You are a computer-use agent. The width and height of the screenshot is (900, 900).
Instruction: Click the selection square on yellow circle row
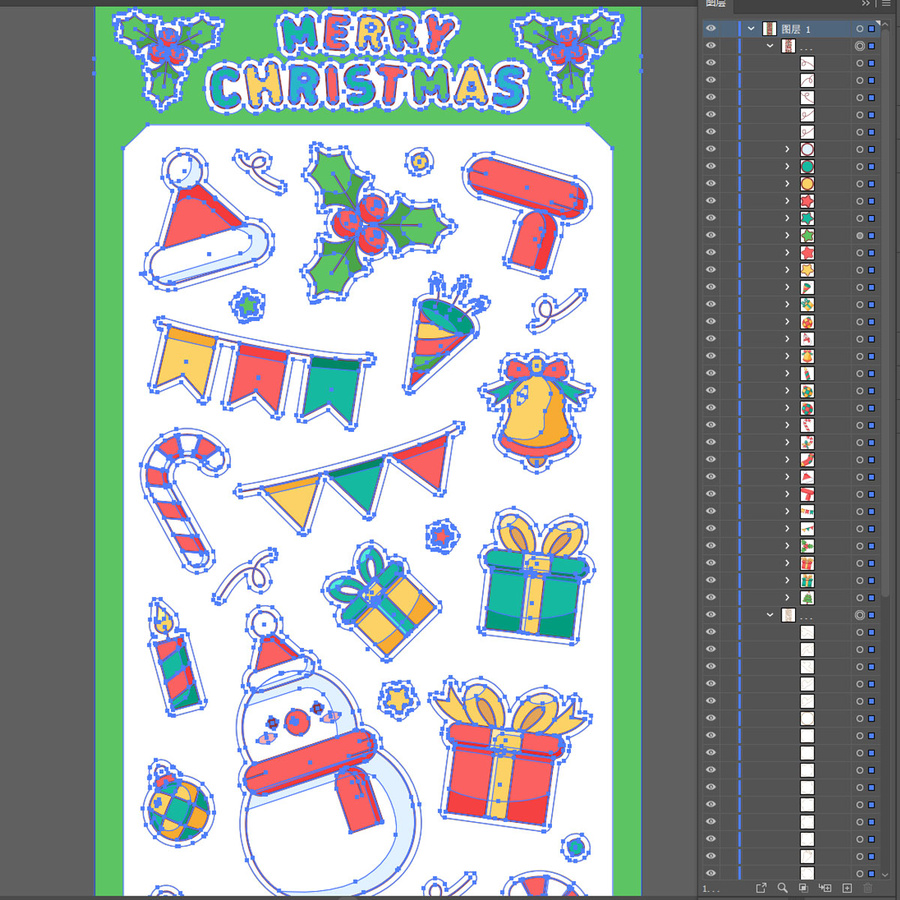[872, 184]
